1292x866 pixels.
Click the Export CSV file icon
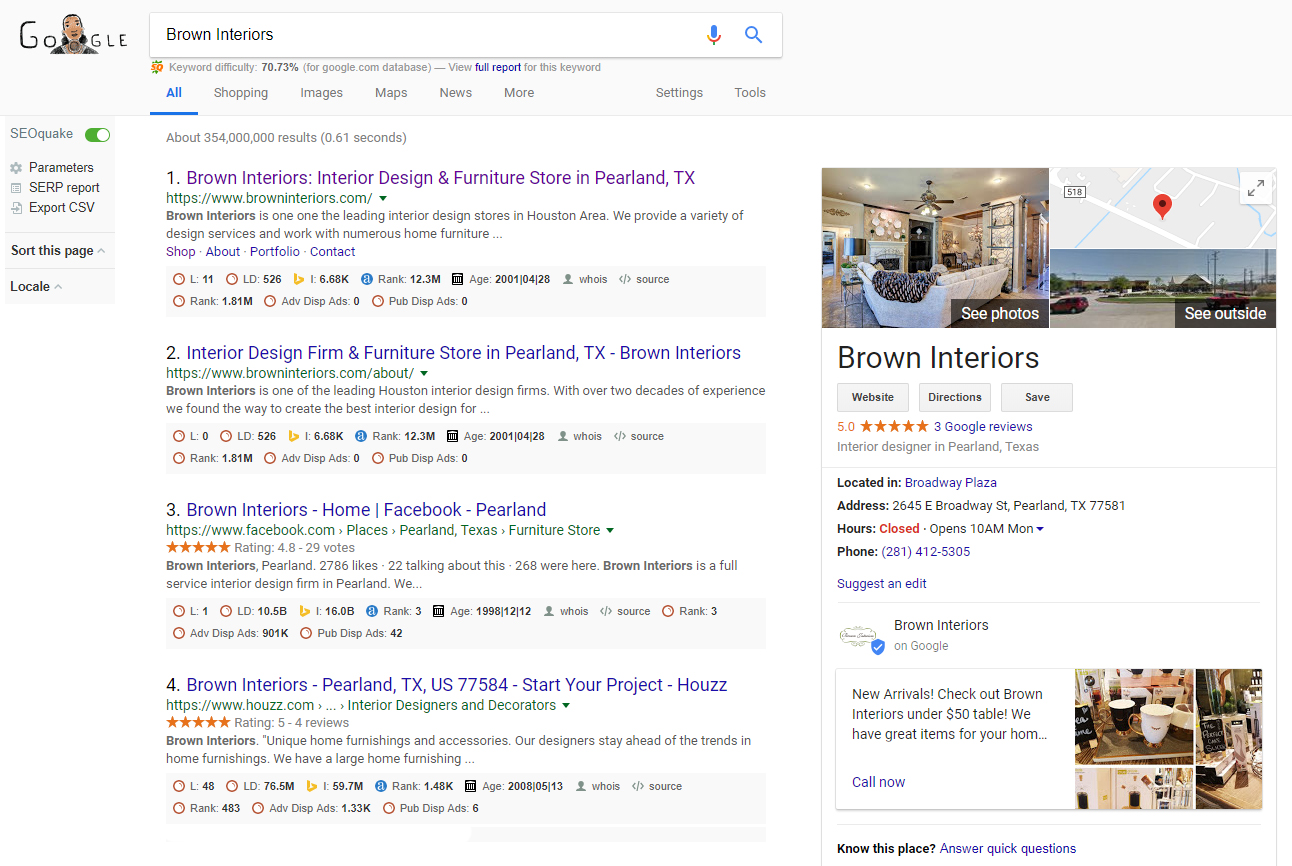tap(16, 208)
